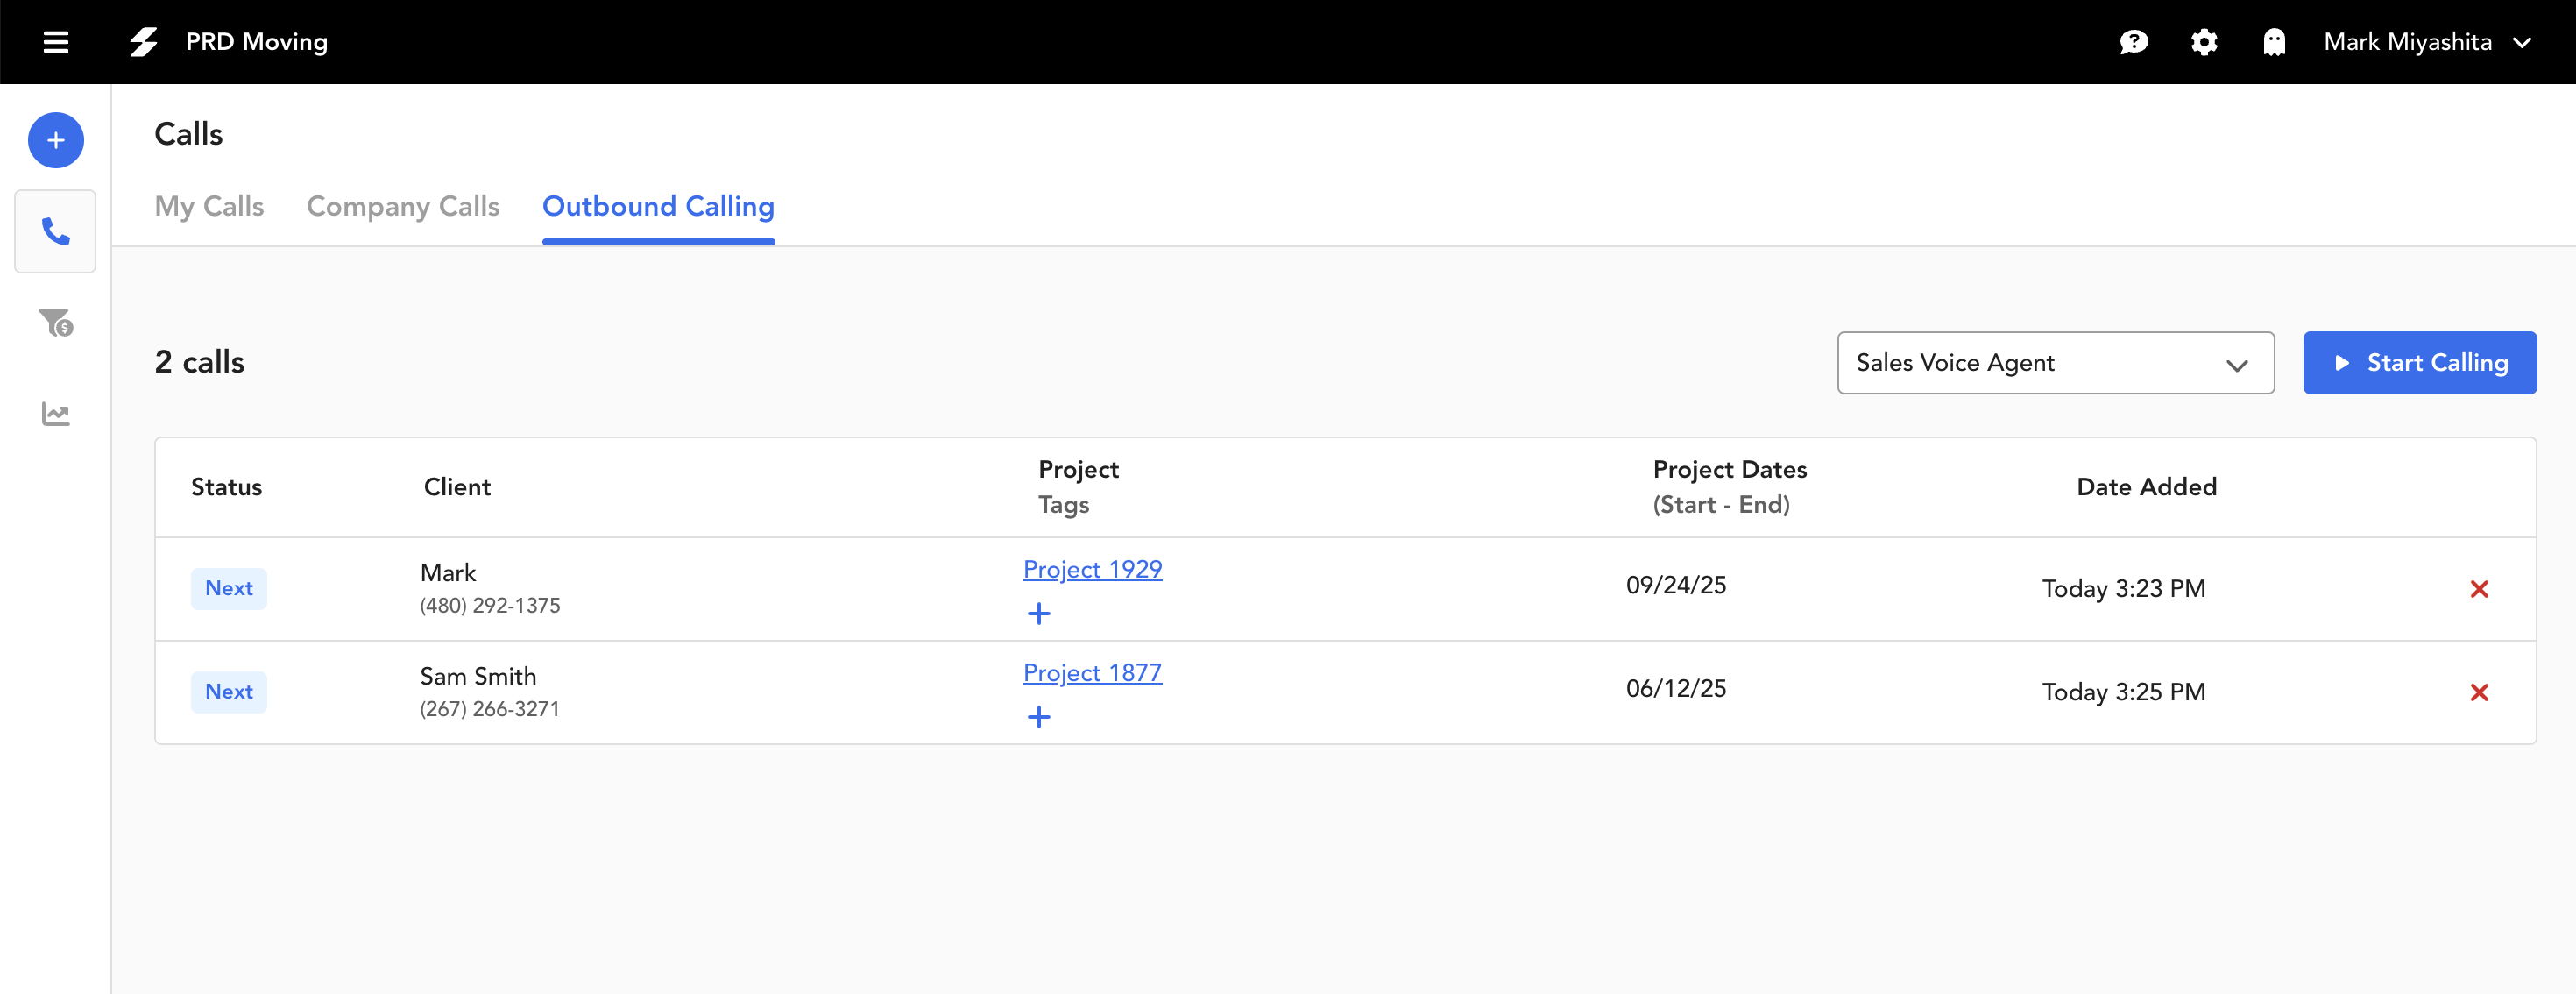Open the help chat icon
This screenshot has height=994, width=2576.
(x=2133, y=42)
